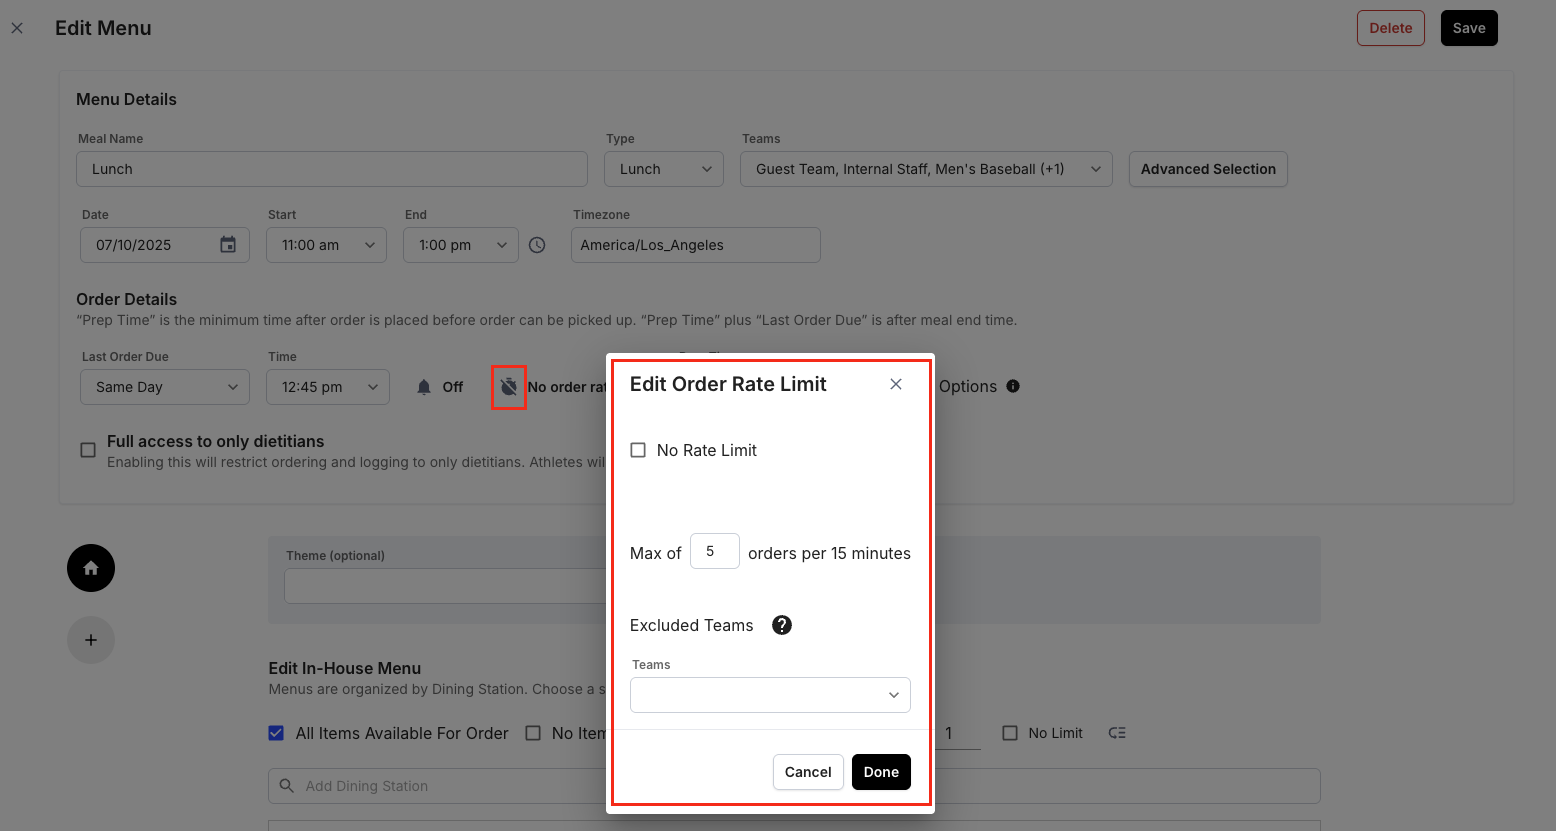1556x831 pixels.
Task: Click the Options label
Action: pyautogui.click(x=968, y=386)
